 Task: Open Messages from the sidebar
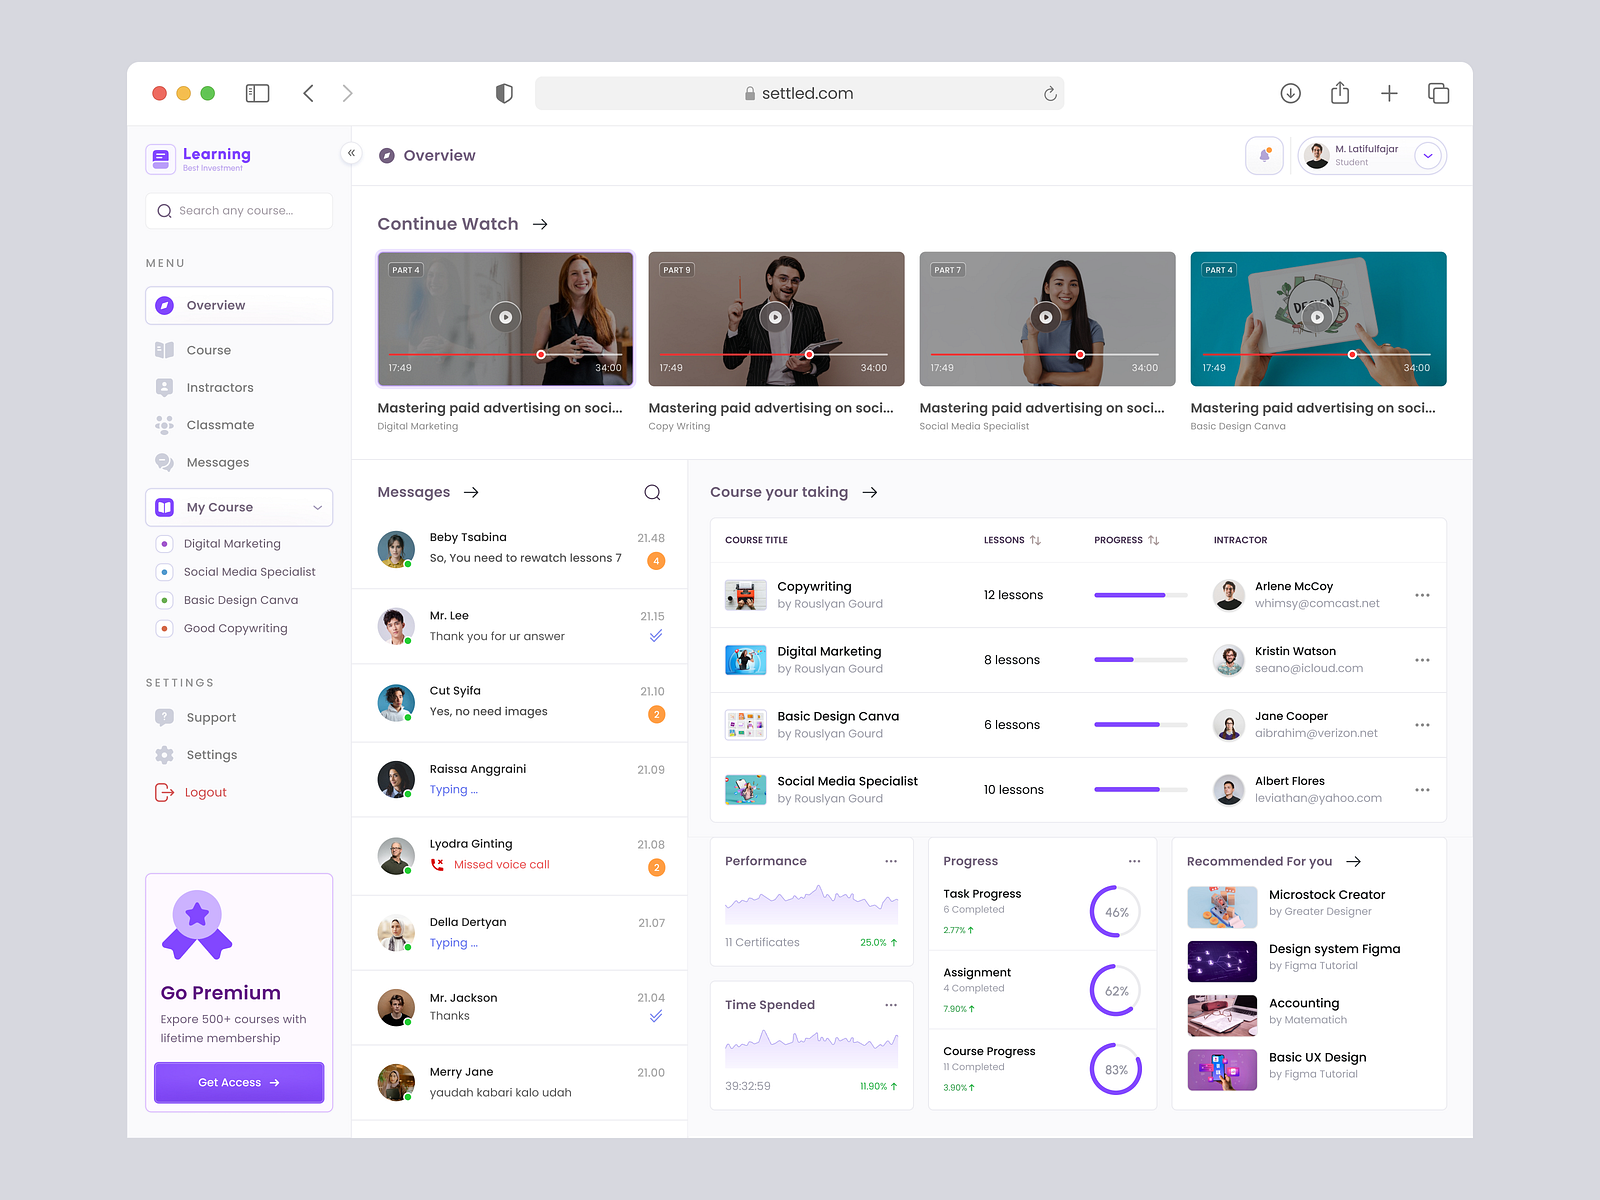[x=216, y=462]
